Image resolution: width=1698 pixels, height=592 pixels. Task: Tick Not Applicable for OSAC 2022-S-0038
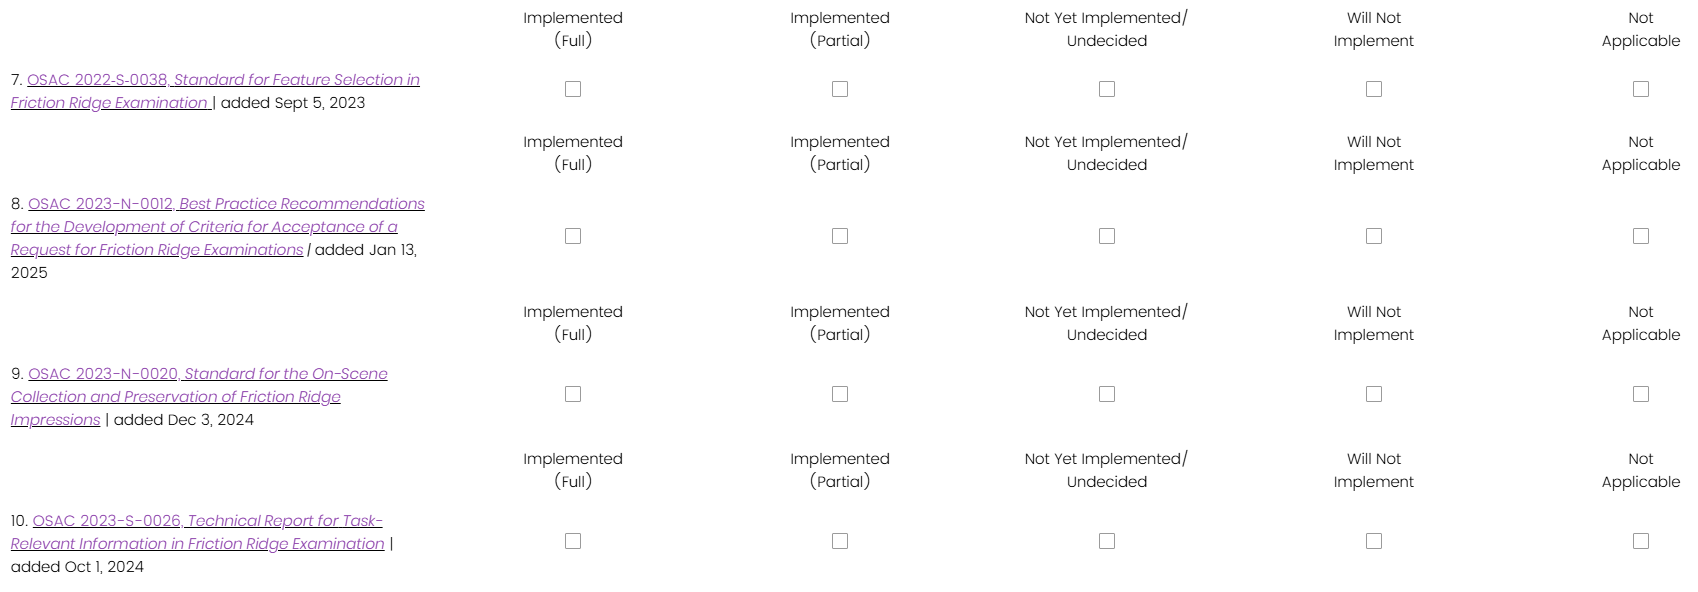point(1641,89)
